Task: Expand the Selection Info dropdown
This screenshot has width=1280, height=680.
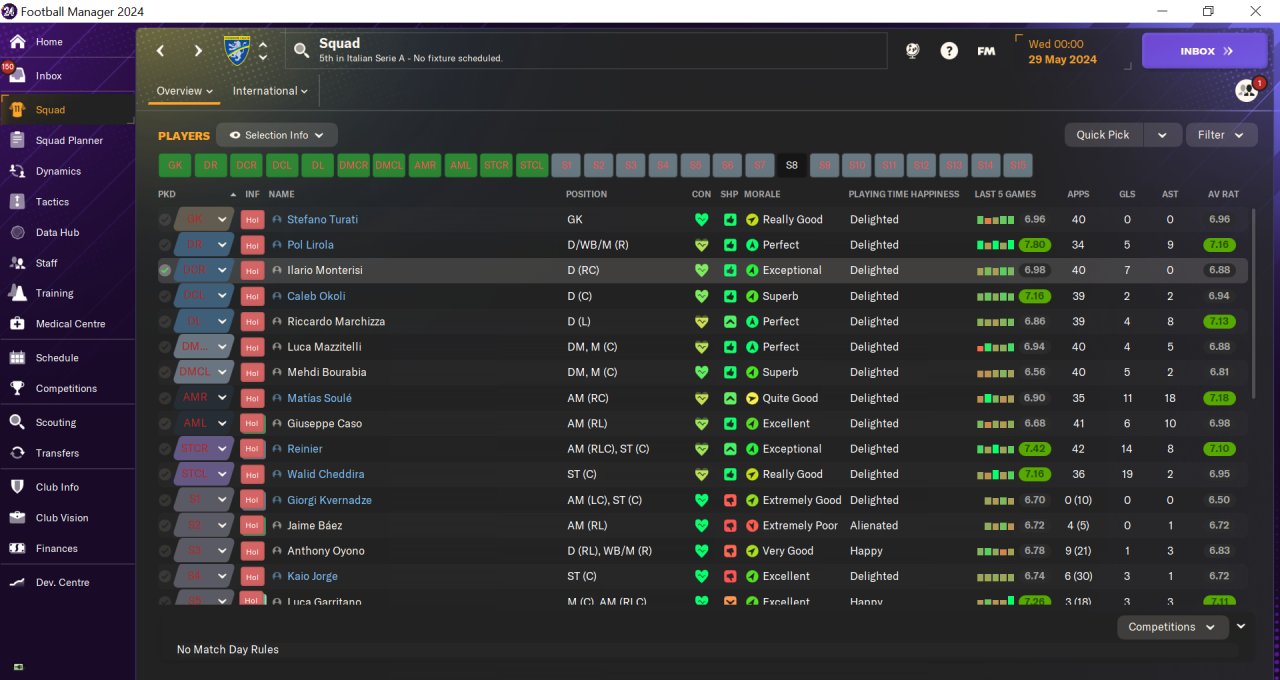Action: click(x=277, y=135)
